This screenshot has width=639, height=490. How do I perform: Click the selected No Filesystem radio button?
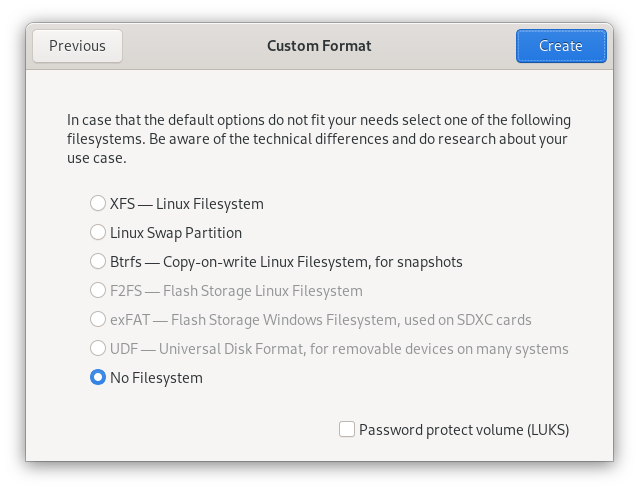point(98,378)
